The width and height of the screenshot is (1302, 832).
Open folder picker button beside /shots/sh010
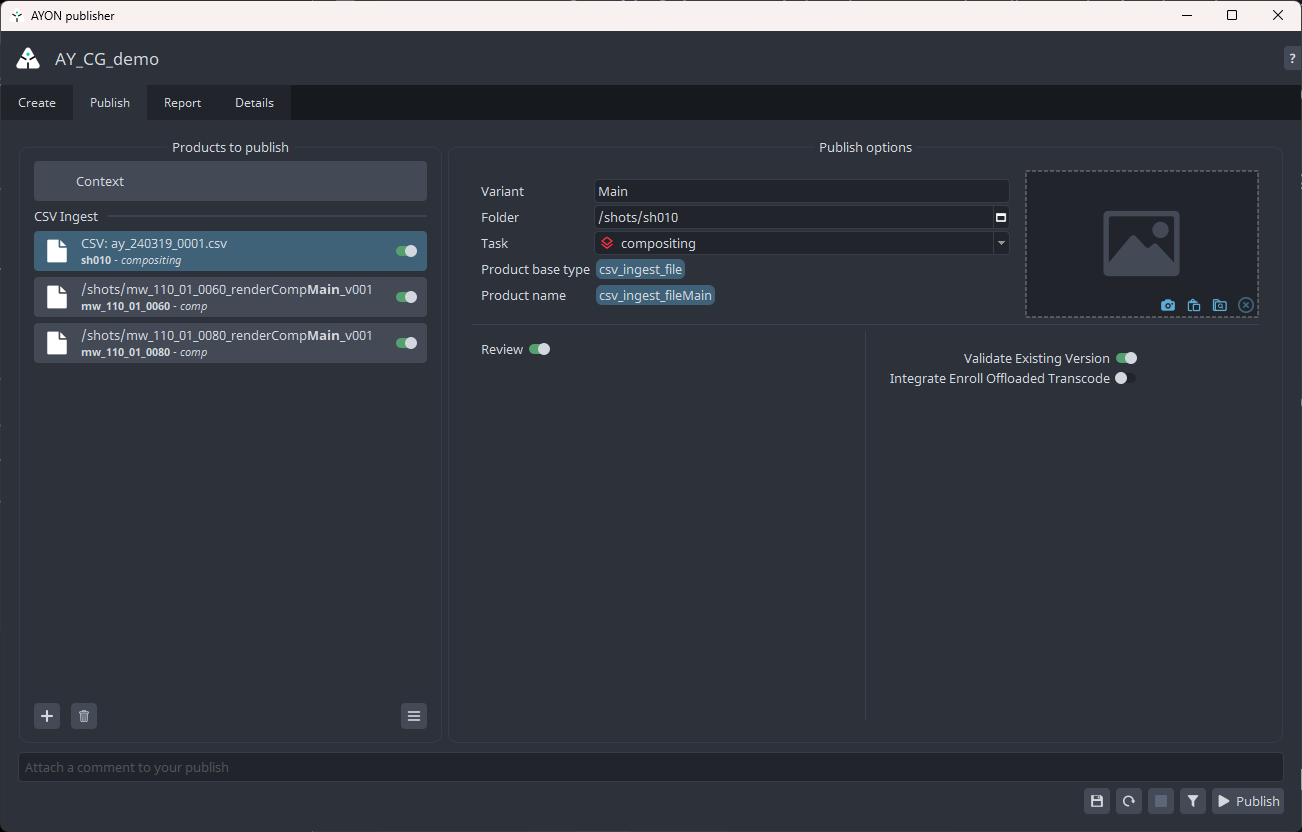pos(1001,217)
